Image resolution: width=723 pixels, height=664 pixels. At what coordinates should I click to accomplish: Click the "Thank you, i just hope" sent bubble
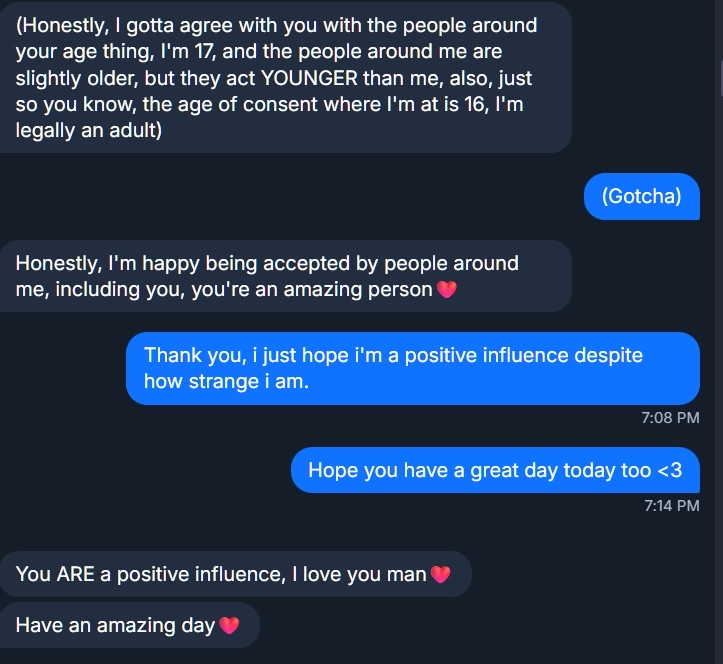tap(412, 368)
